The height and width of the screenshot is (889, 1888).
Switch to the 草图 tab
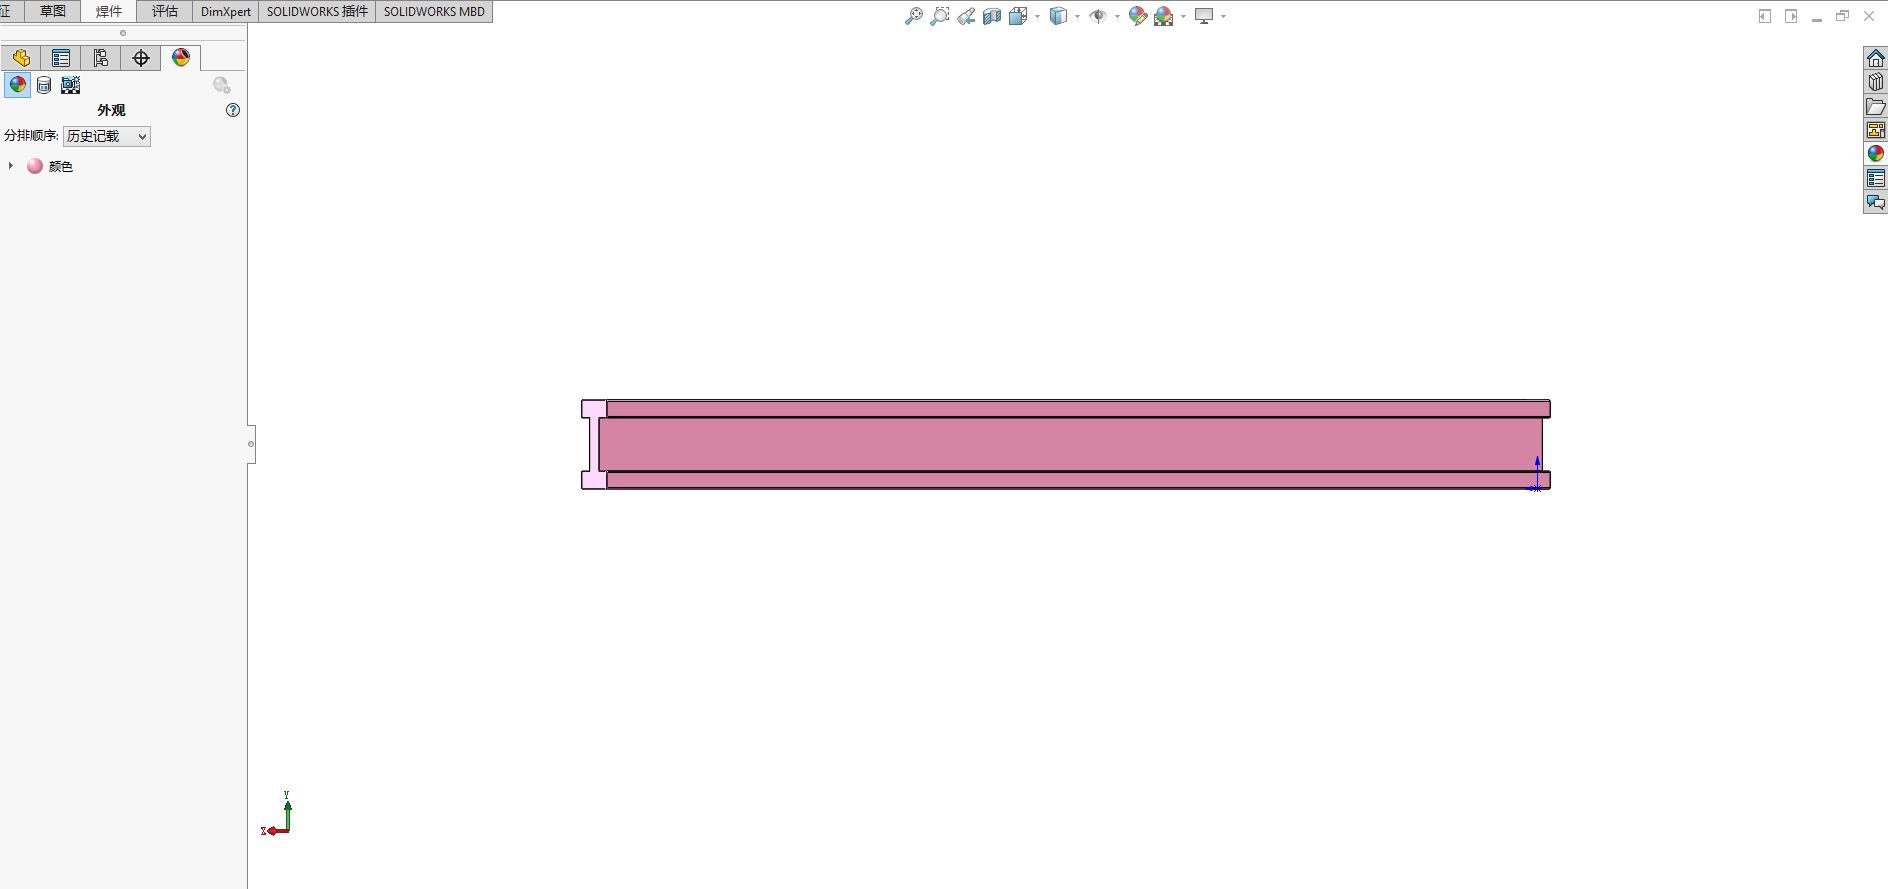point(53,11)
